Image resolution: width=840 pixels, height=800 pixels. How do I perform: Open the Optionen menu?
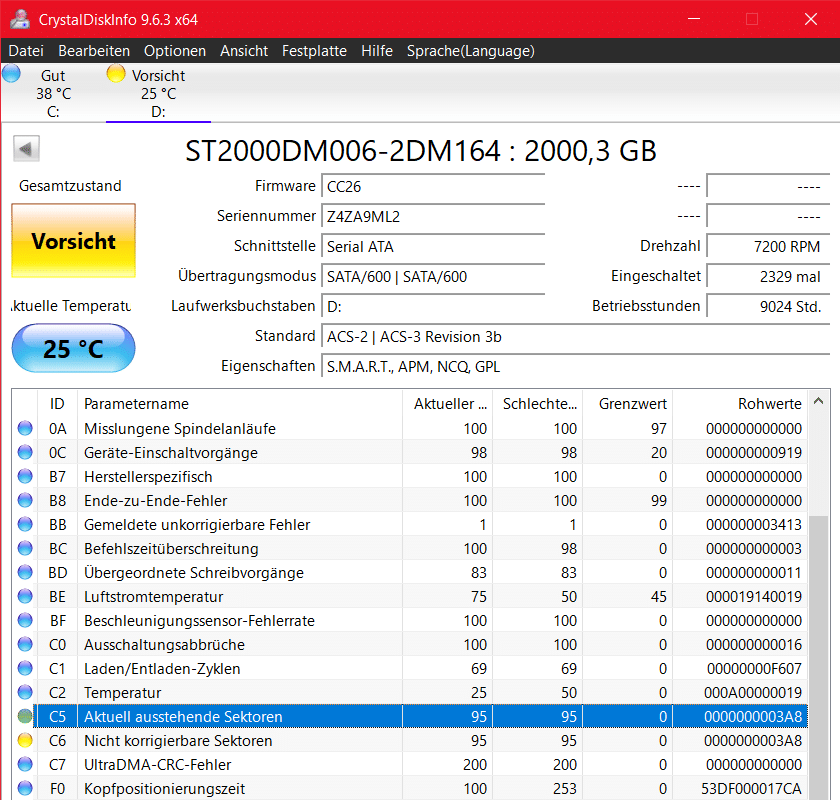point(175,51)
